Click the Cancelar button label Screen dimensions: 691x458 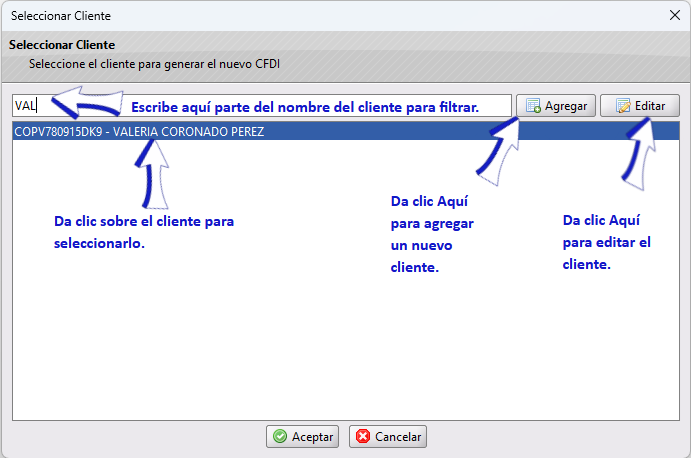tap(398, 437)
